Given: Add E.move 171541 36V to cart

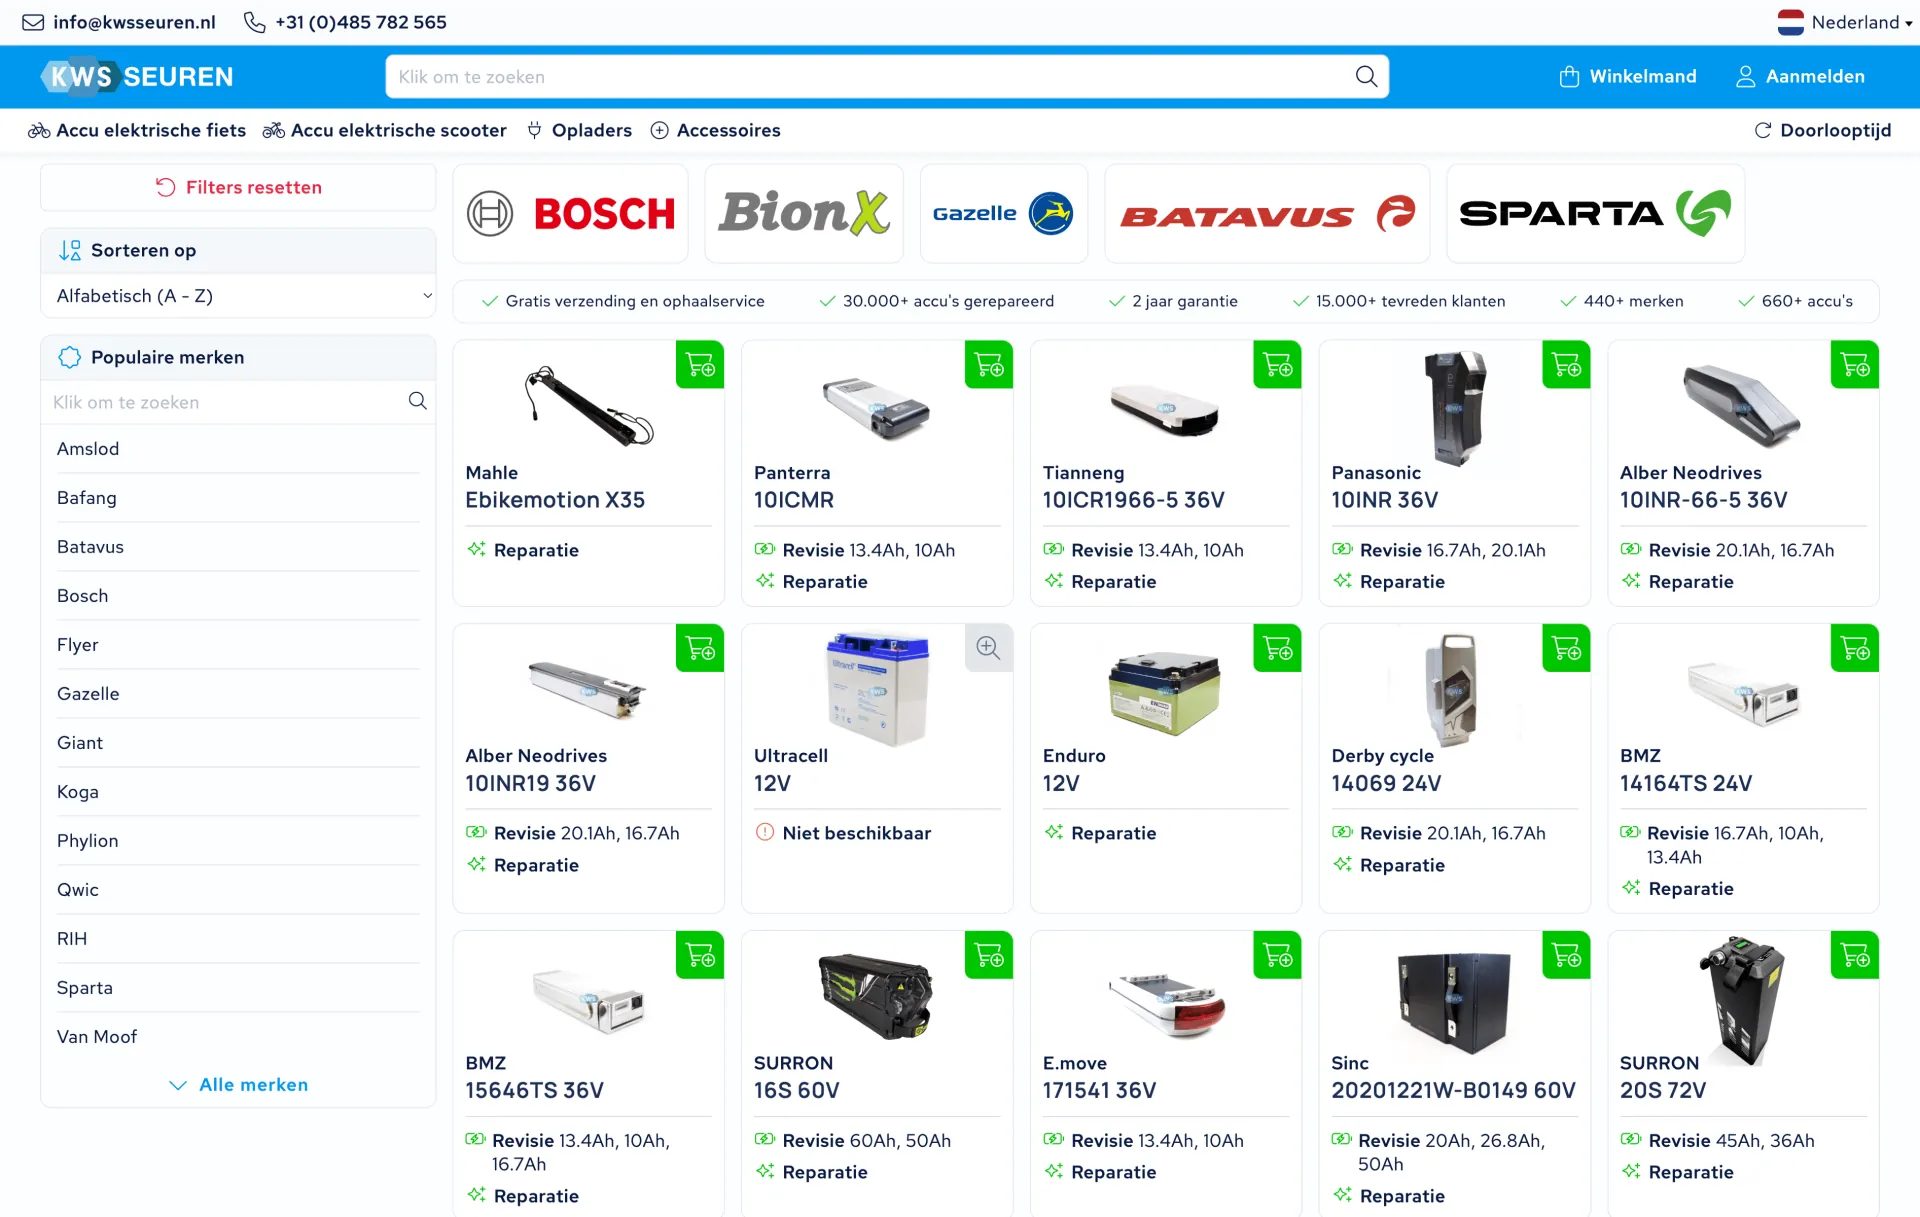Looking at the screenshot, I should [1277, 955].
